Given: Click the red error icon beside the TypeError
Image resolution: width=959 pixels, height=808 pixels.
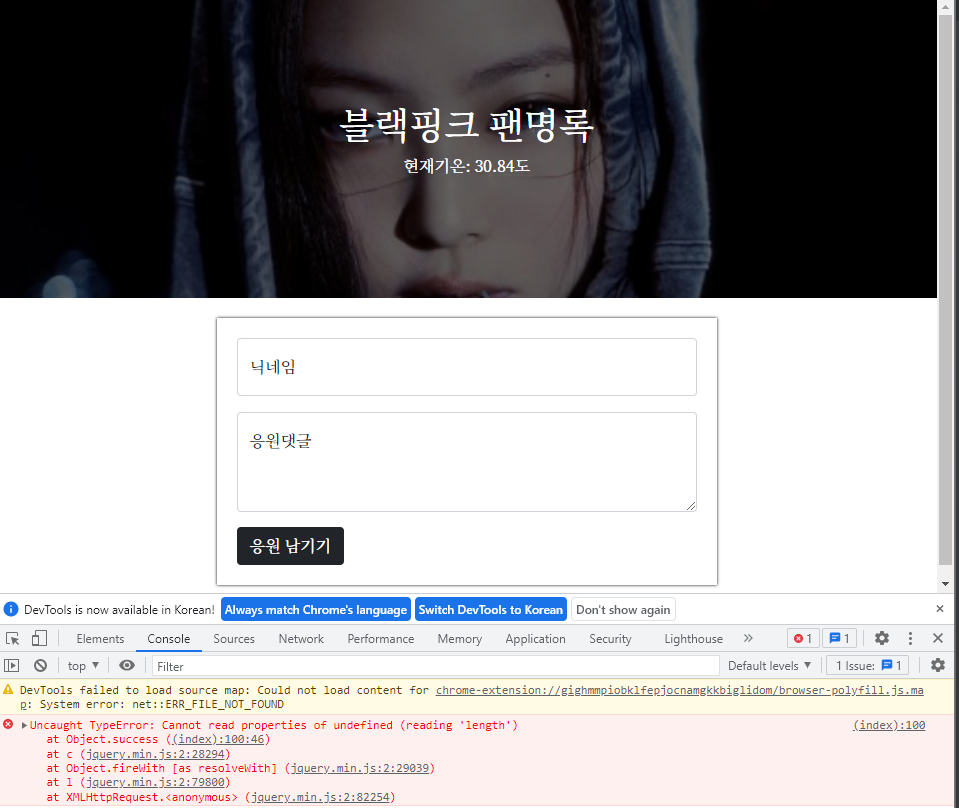Looking at the screenshot, I should [8, 725].
